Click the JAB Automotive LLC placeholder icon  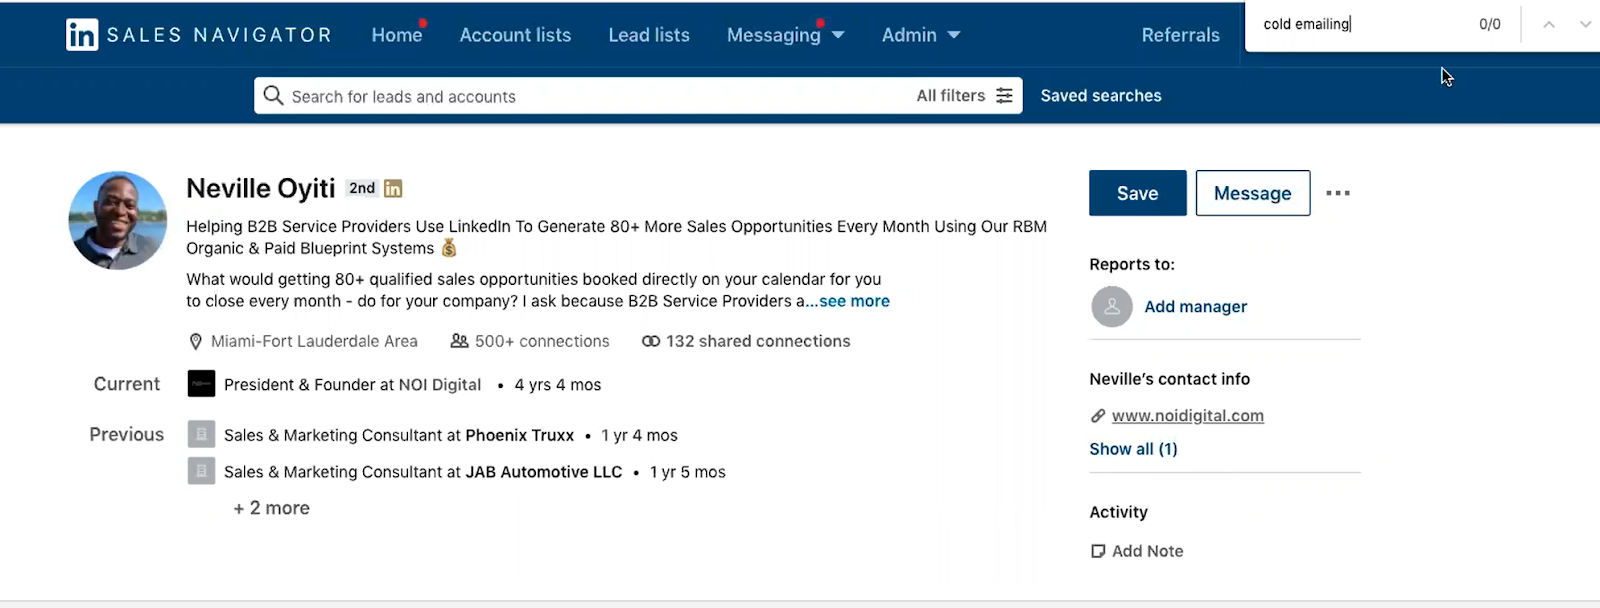[x=201, y=471]
